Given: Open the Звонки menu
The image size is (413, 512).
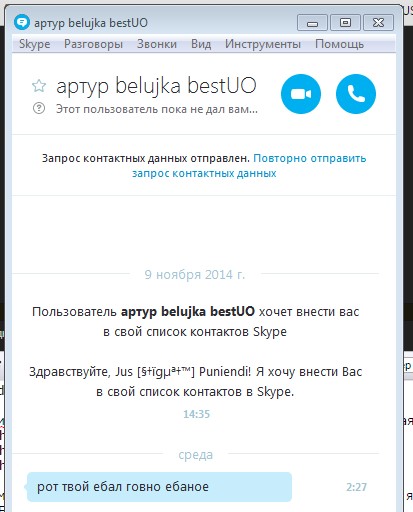Looking at the screenshot, I should click(x=157, y=44).
